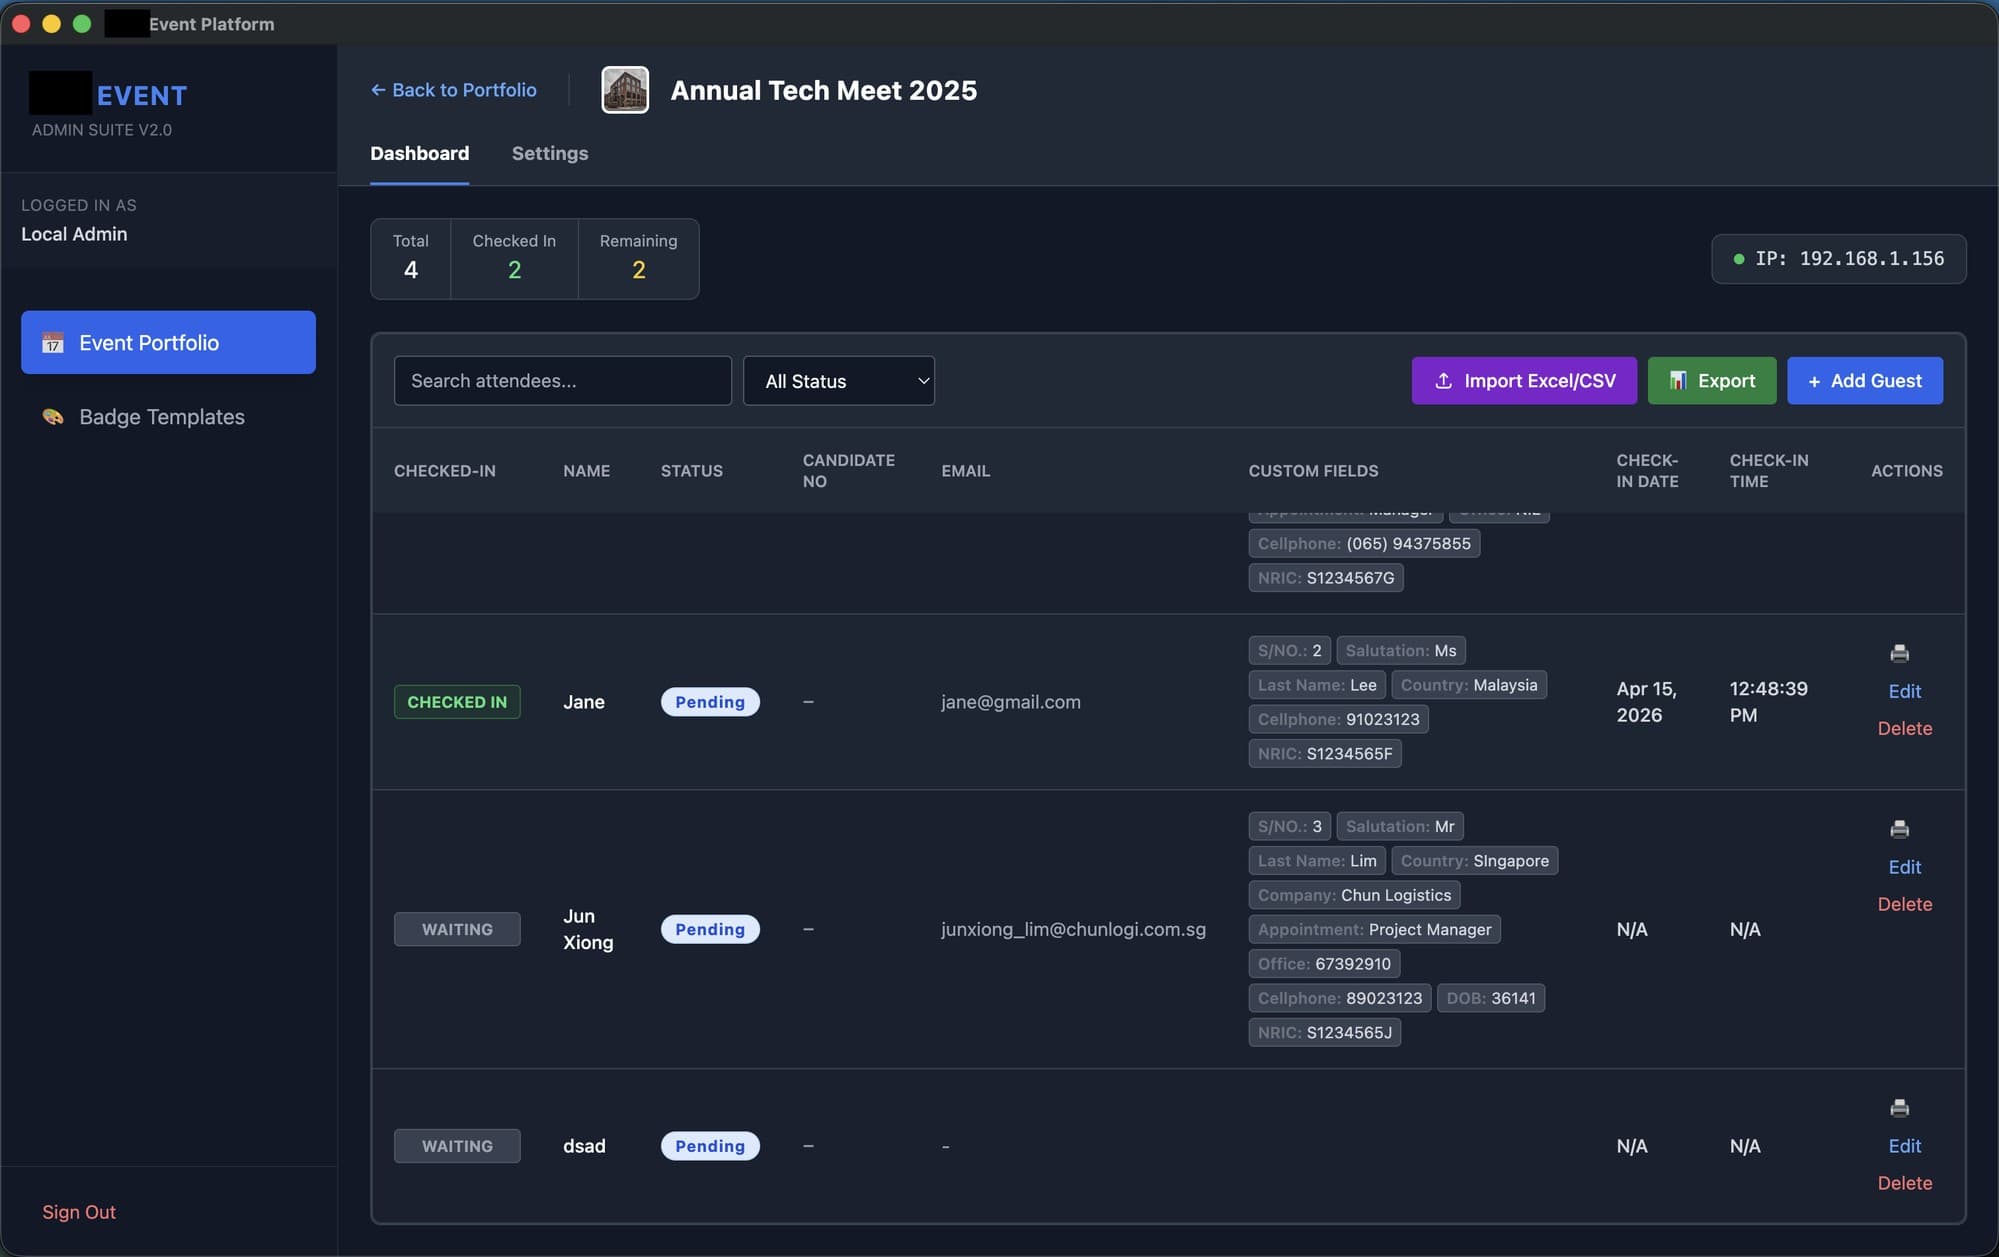Screen dimensions: 1999x1257
Task: Click the Appointment: Project Manager tag
Action: coord(1374,929)
